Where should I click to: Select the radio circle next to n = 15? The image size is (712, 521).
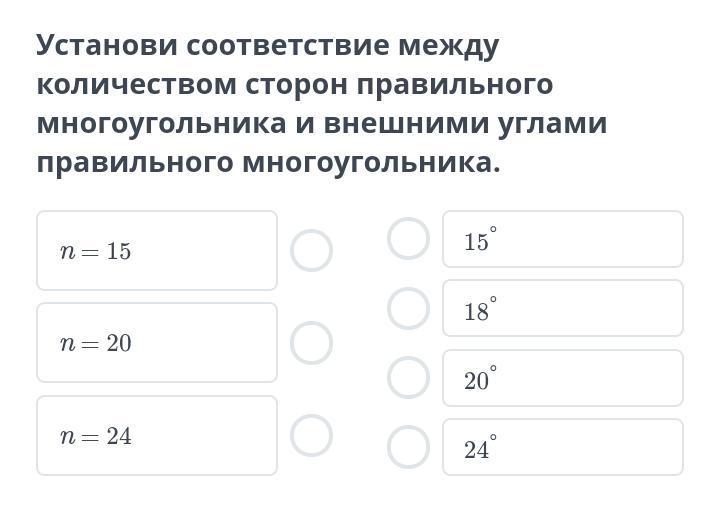[x=311, y=251]
